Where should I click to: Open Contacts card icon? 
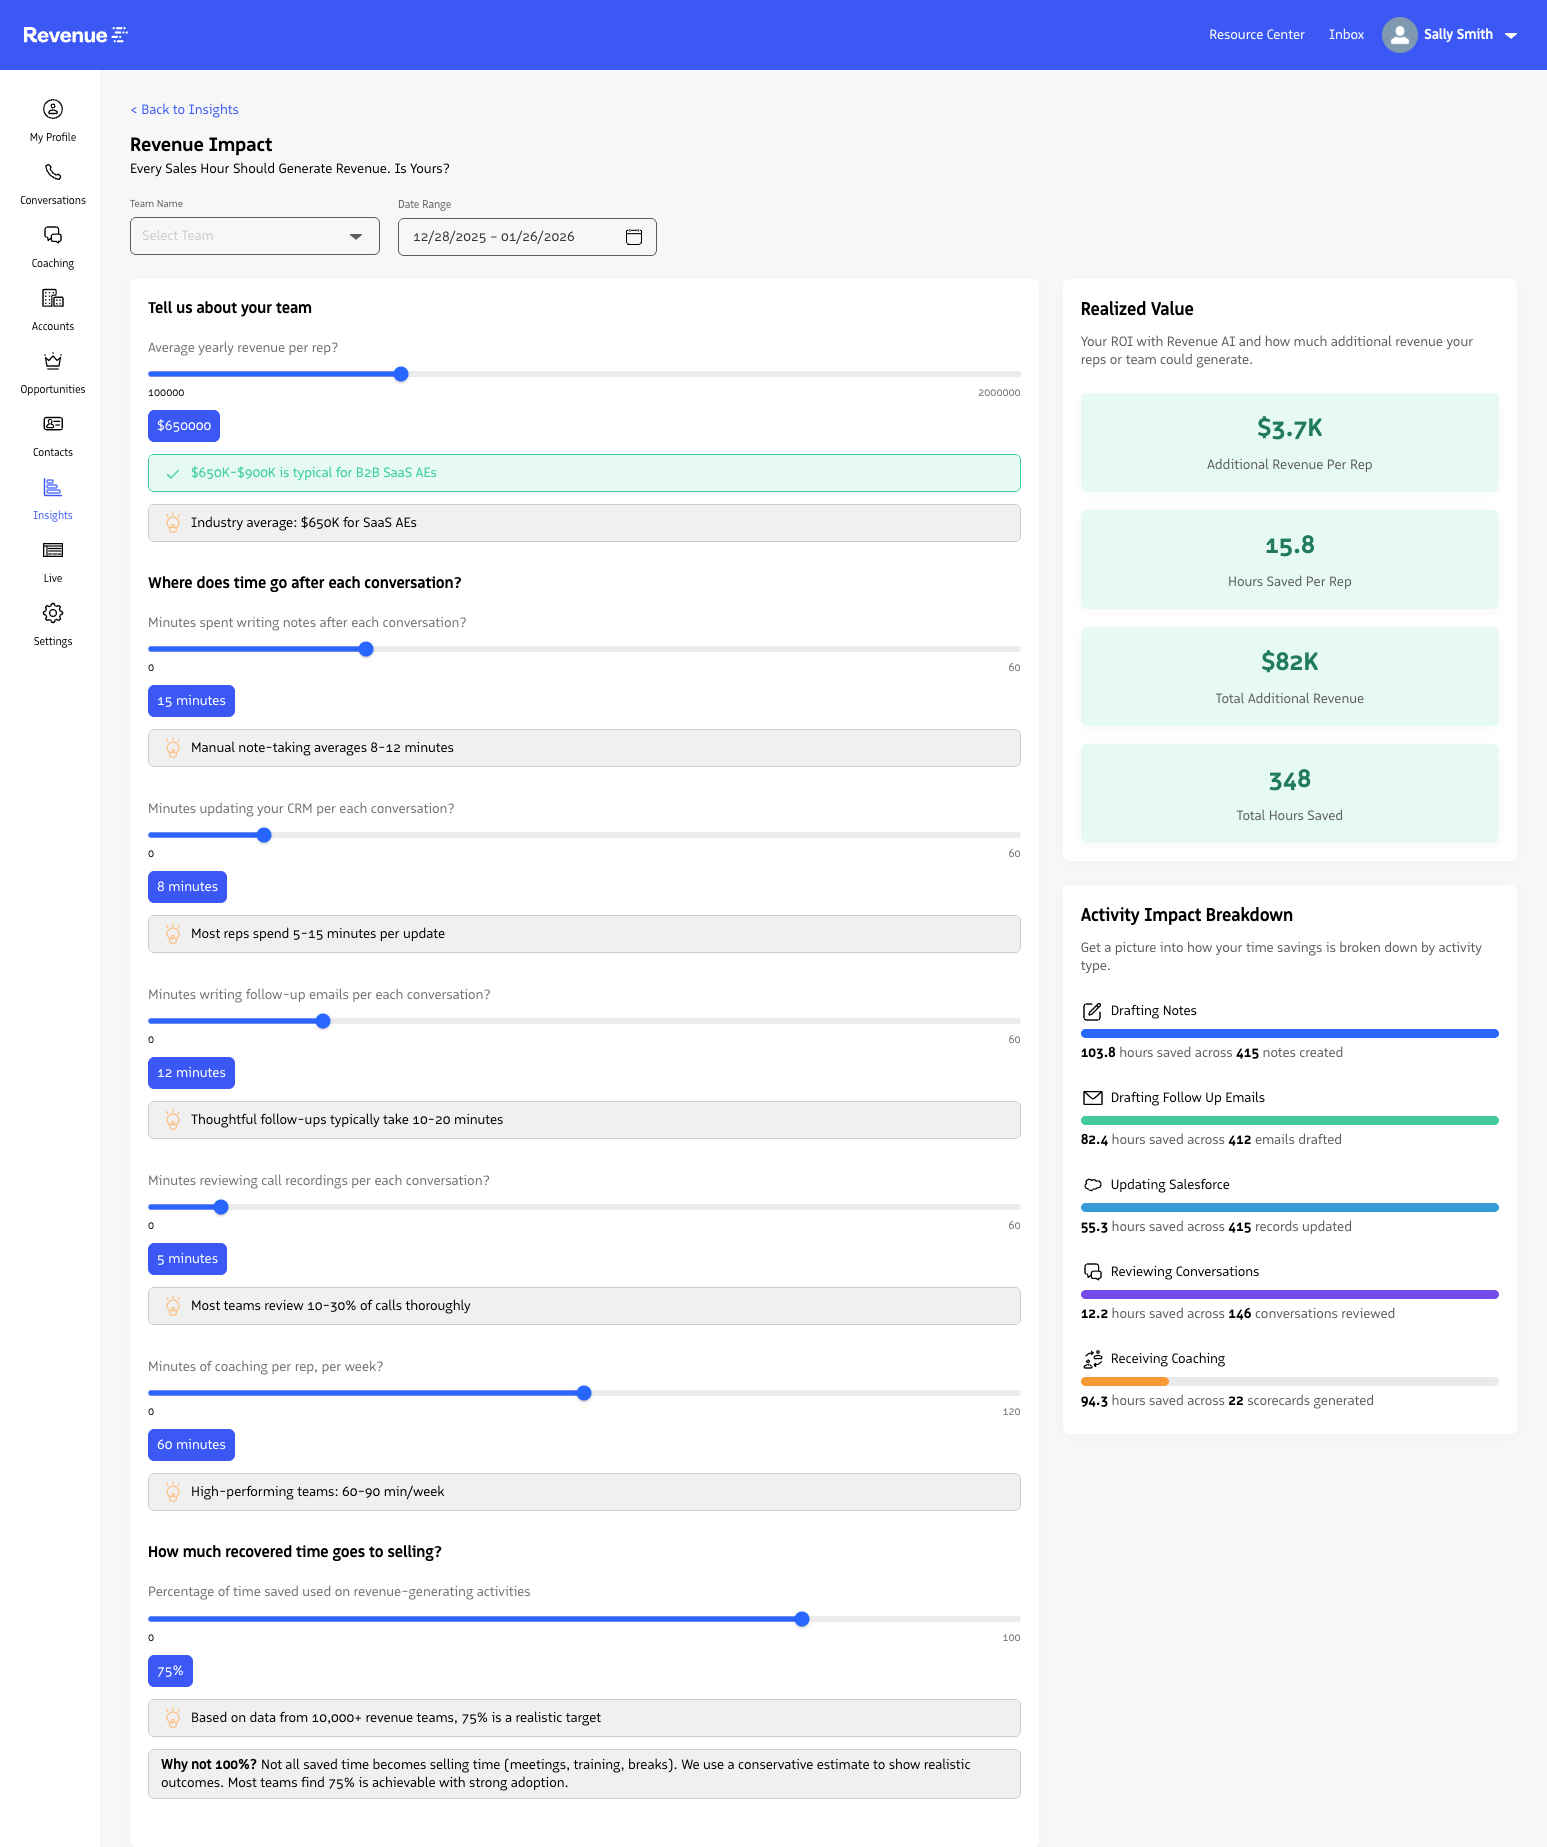[53, 424]
